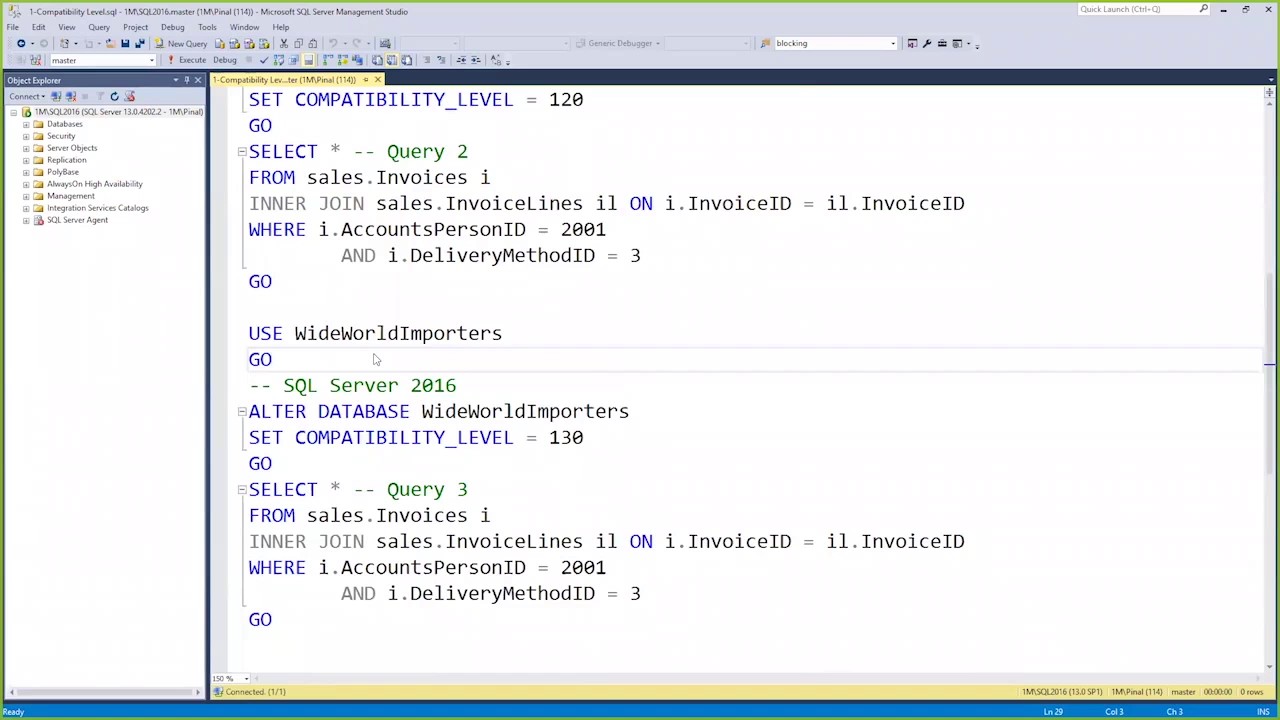The image size is (1280, 720).
Task: Click the Activity Monitor icon in toolbar
Action: (x=385, y=43)
